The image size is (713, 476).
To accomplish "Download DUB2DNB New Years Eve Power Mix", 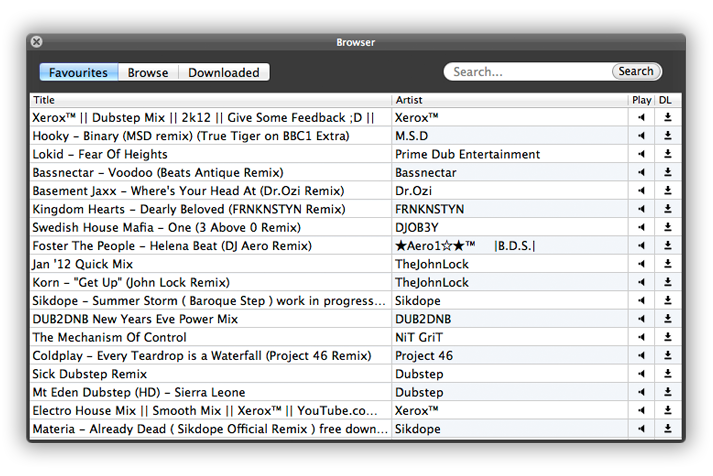I will click(668, 319).
